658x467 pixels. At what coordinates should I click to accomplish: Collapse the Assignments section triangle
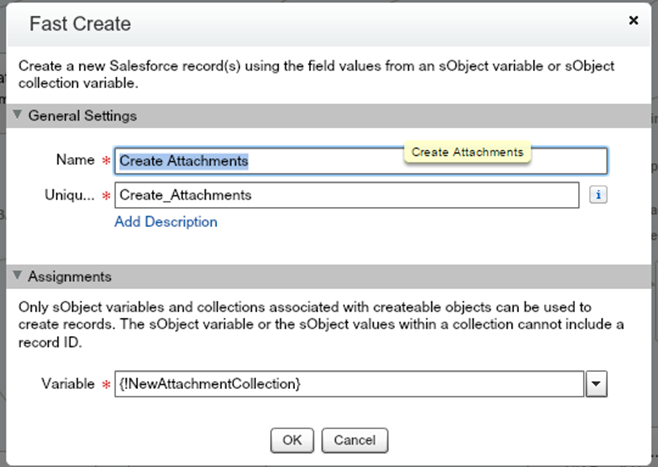point(17,276)
